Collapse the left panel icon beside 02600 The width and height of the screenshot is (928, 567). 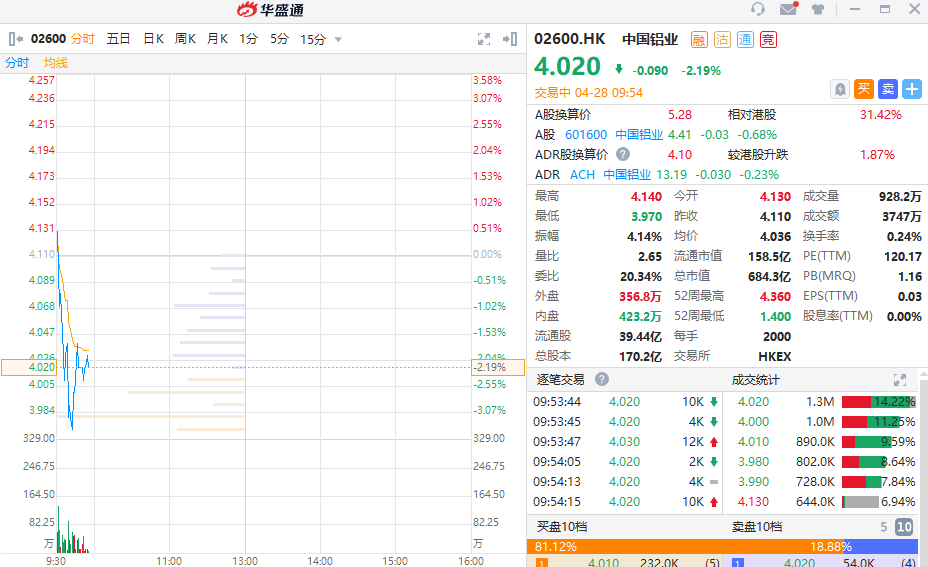pos(15,39)
